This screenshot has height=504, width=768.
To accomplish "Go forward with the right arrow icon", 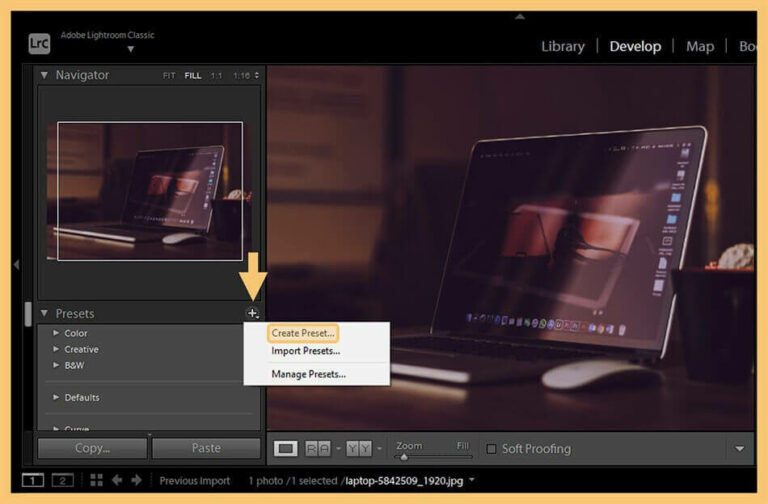I will [x=137, y=480].
